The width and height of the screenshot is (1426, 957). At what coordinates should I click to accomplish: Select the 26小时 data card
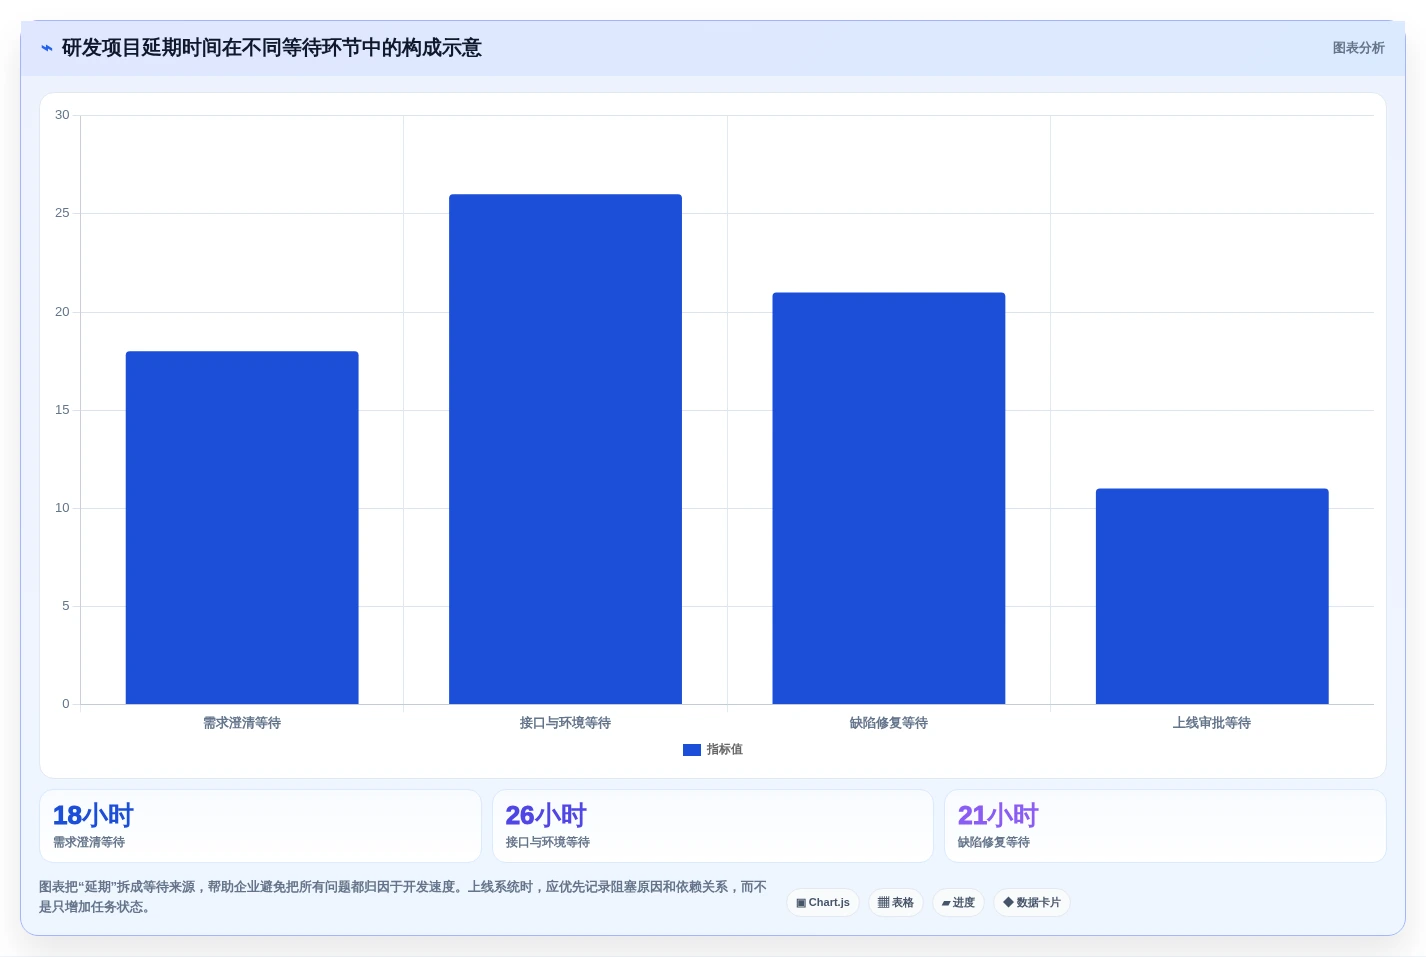(713, 826)
